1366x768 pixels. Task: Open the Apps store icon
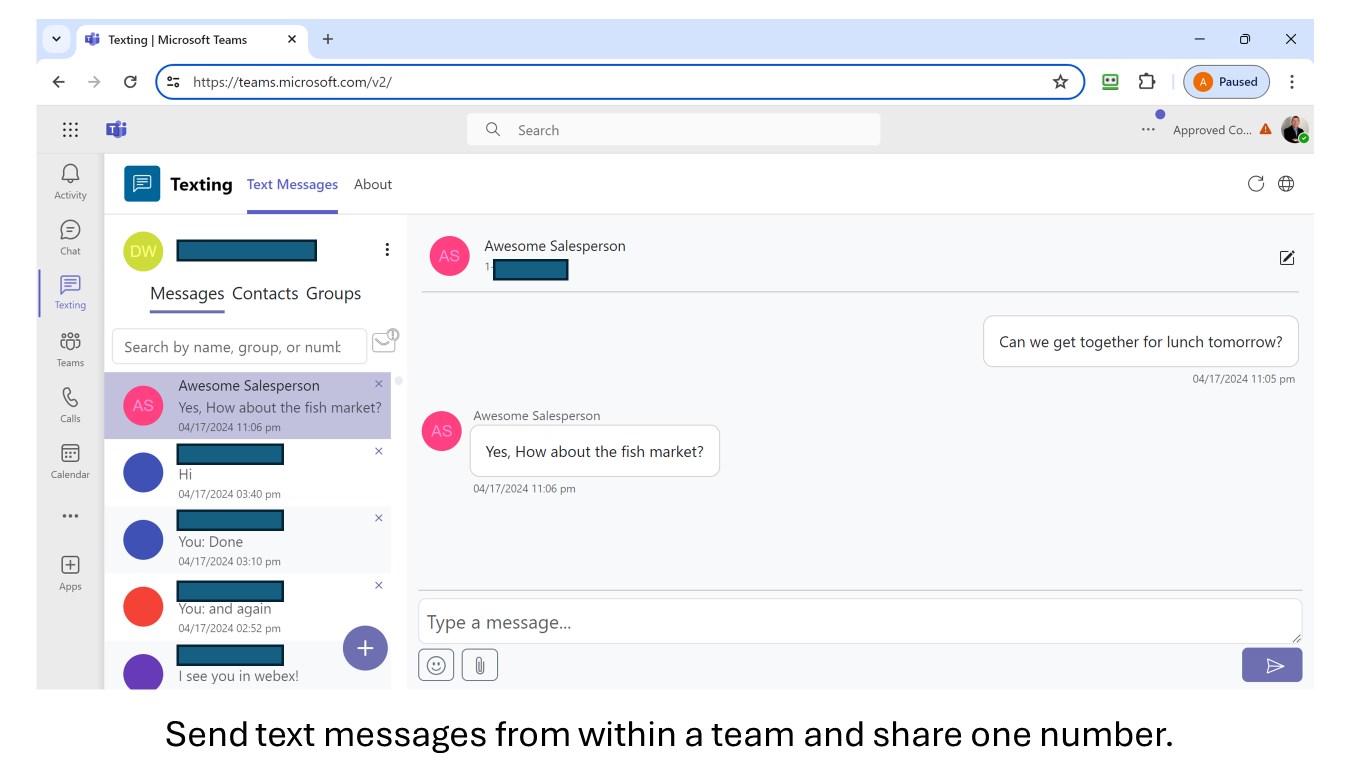click(70, 573)
